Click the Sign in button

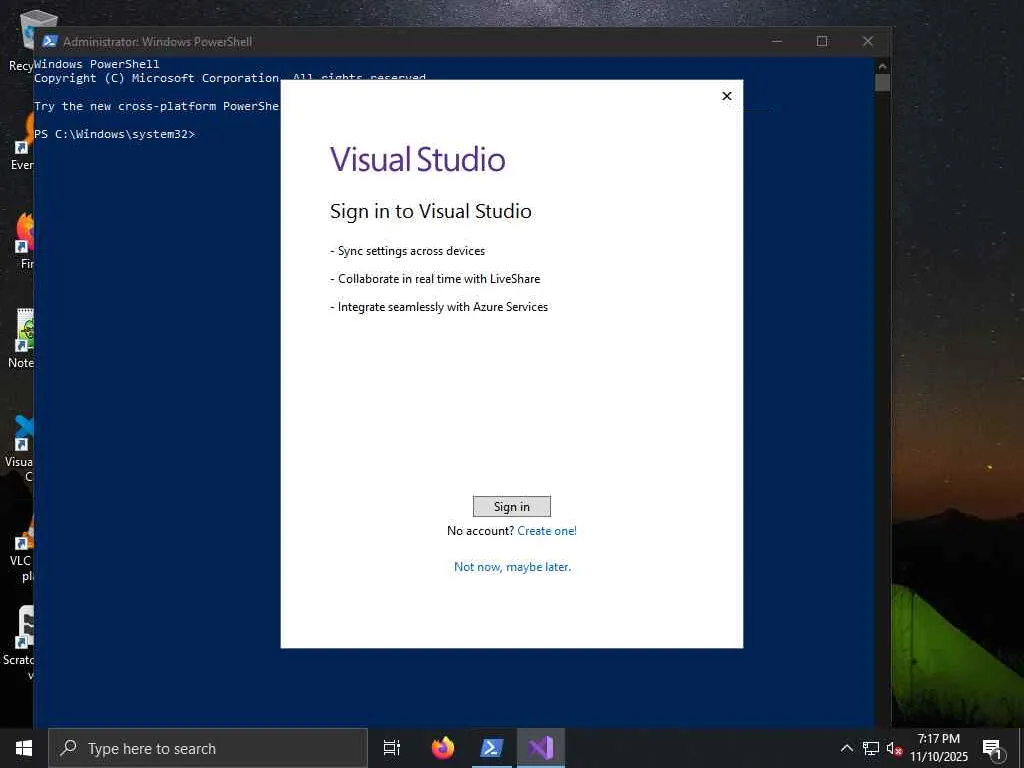point(511,506)
